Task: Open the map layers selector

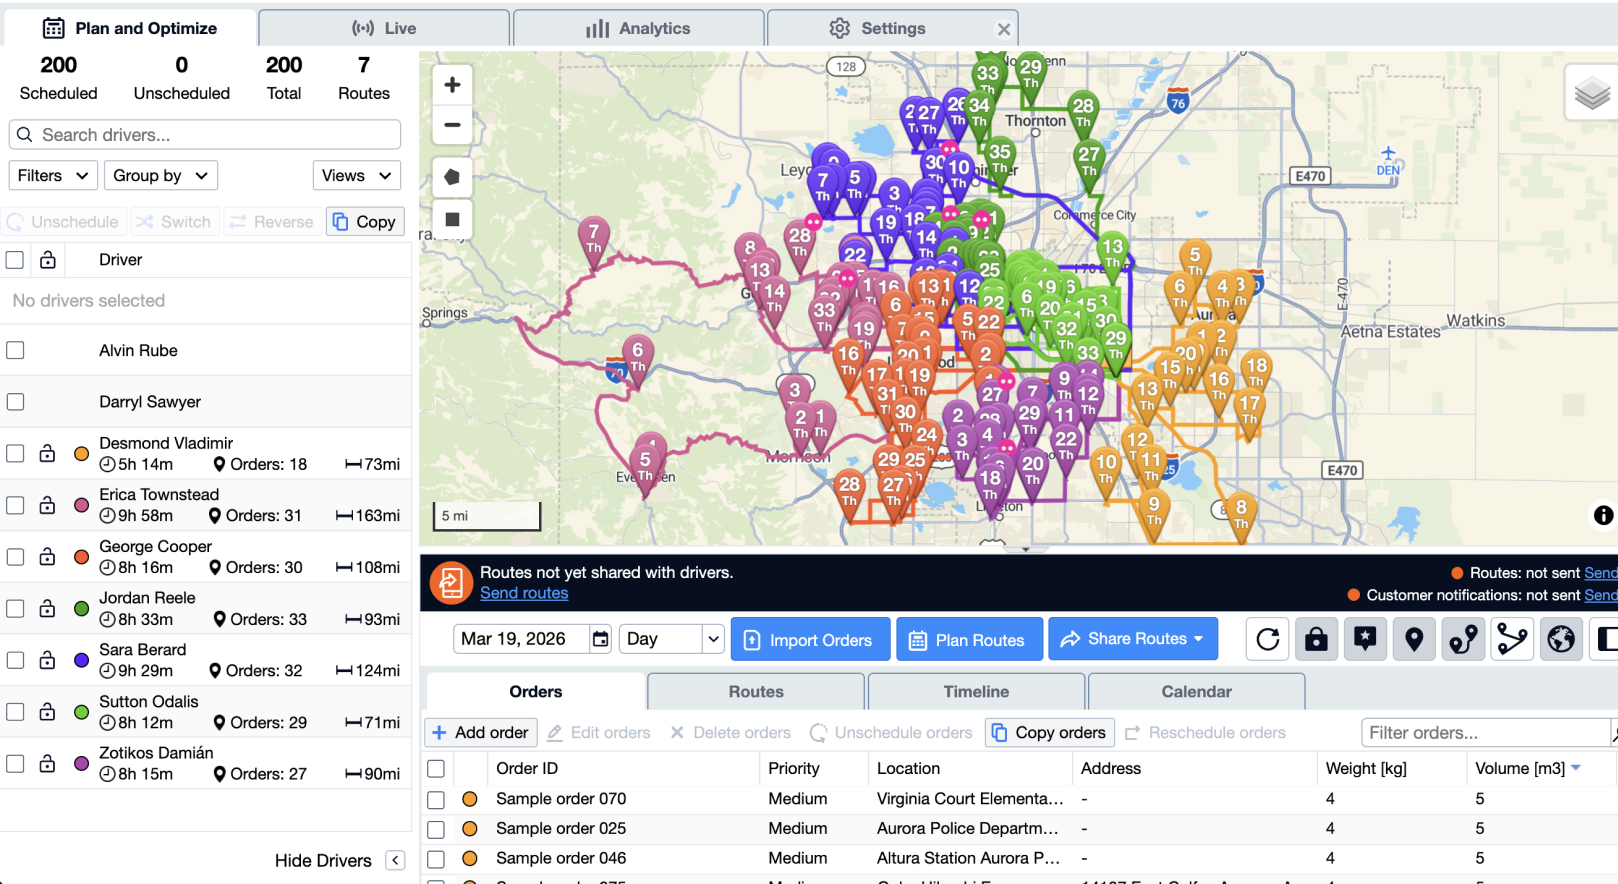Action: [1592, 94]
